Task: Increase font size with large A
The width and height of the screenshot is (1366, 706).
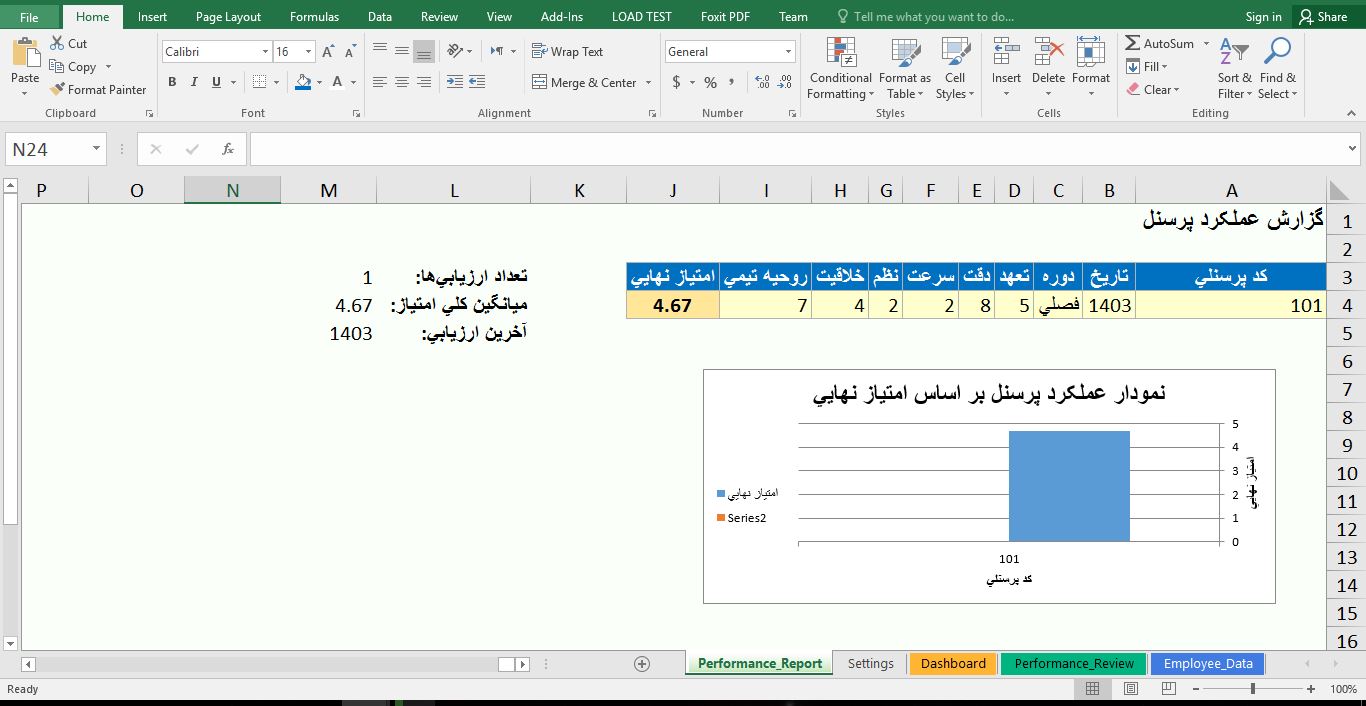Action: click(x=328, y=52)
